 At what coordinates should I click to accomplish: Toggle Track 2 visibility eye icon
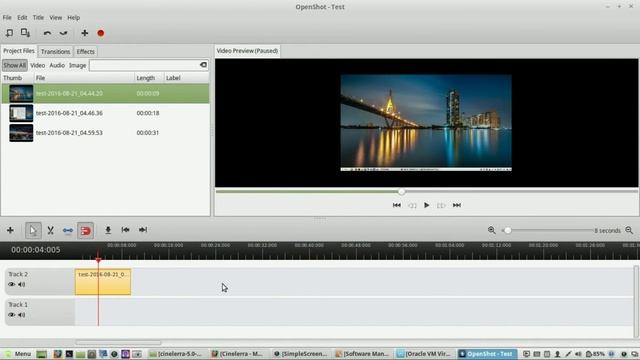pos(11,284)
